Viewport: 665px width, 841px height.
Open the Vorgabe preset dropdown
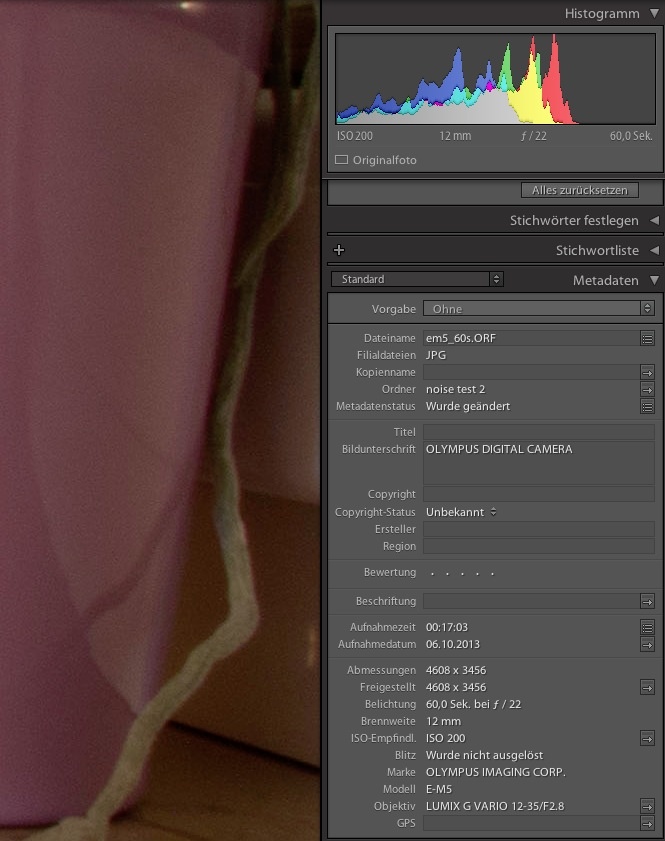tap(538, 309)
